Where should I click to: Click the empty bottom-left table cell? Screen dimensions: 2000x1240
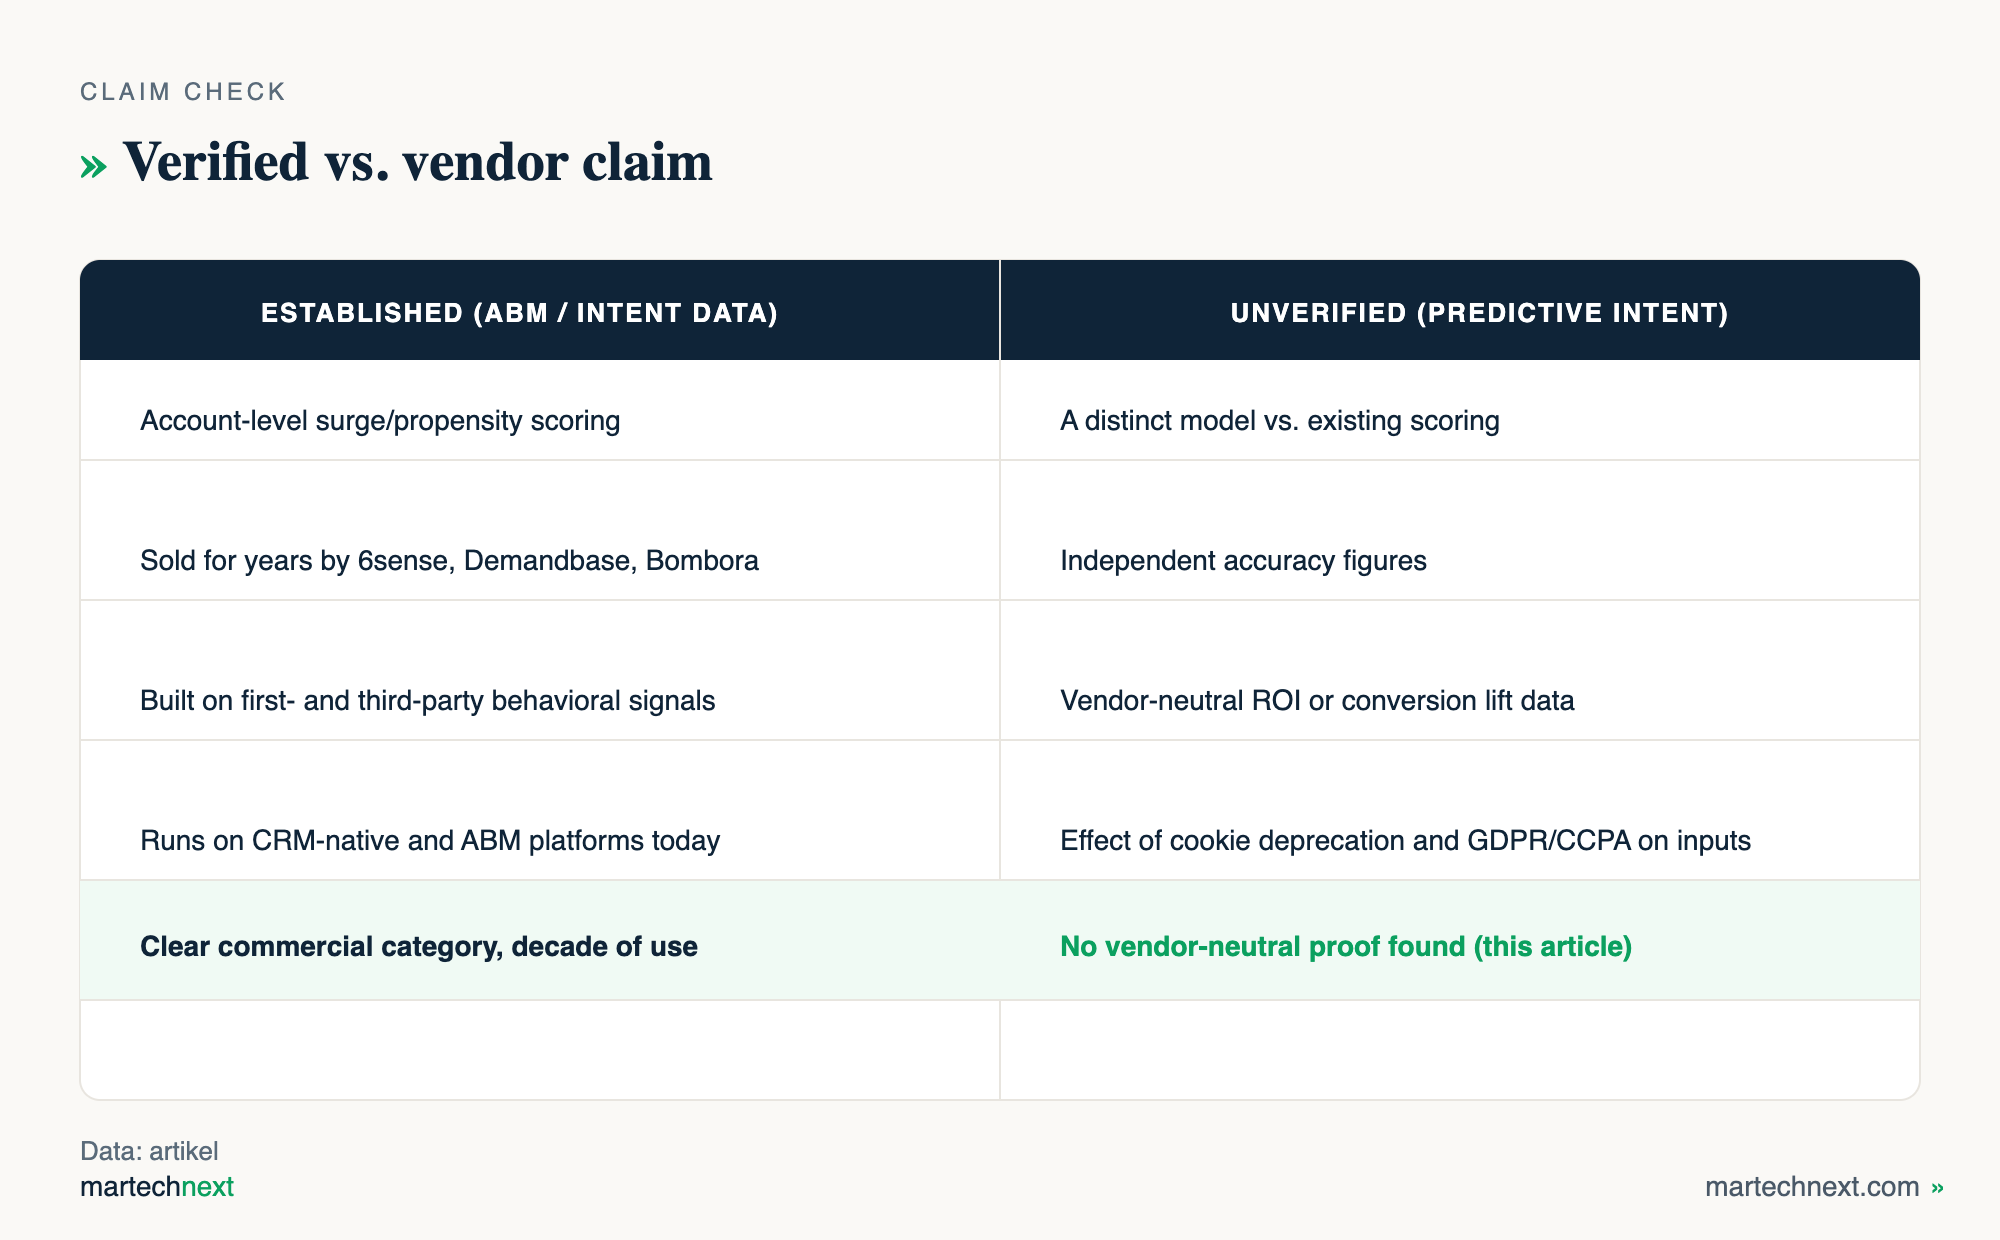[540, 1050]
